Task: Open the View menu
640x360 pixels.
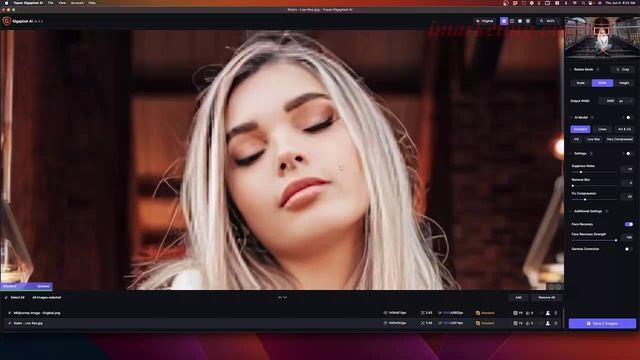Action: (62, 3)
